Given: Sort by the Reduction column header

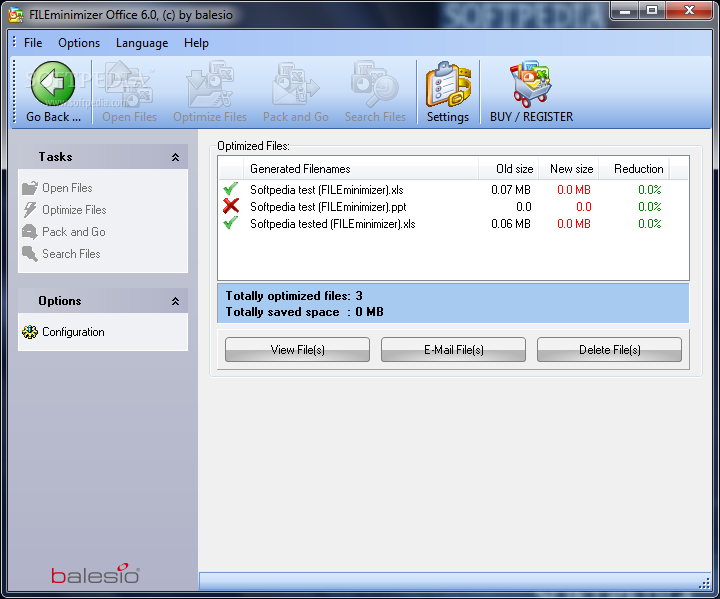Looking at the screenshot, I should point(634,169).
